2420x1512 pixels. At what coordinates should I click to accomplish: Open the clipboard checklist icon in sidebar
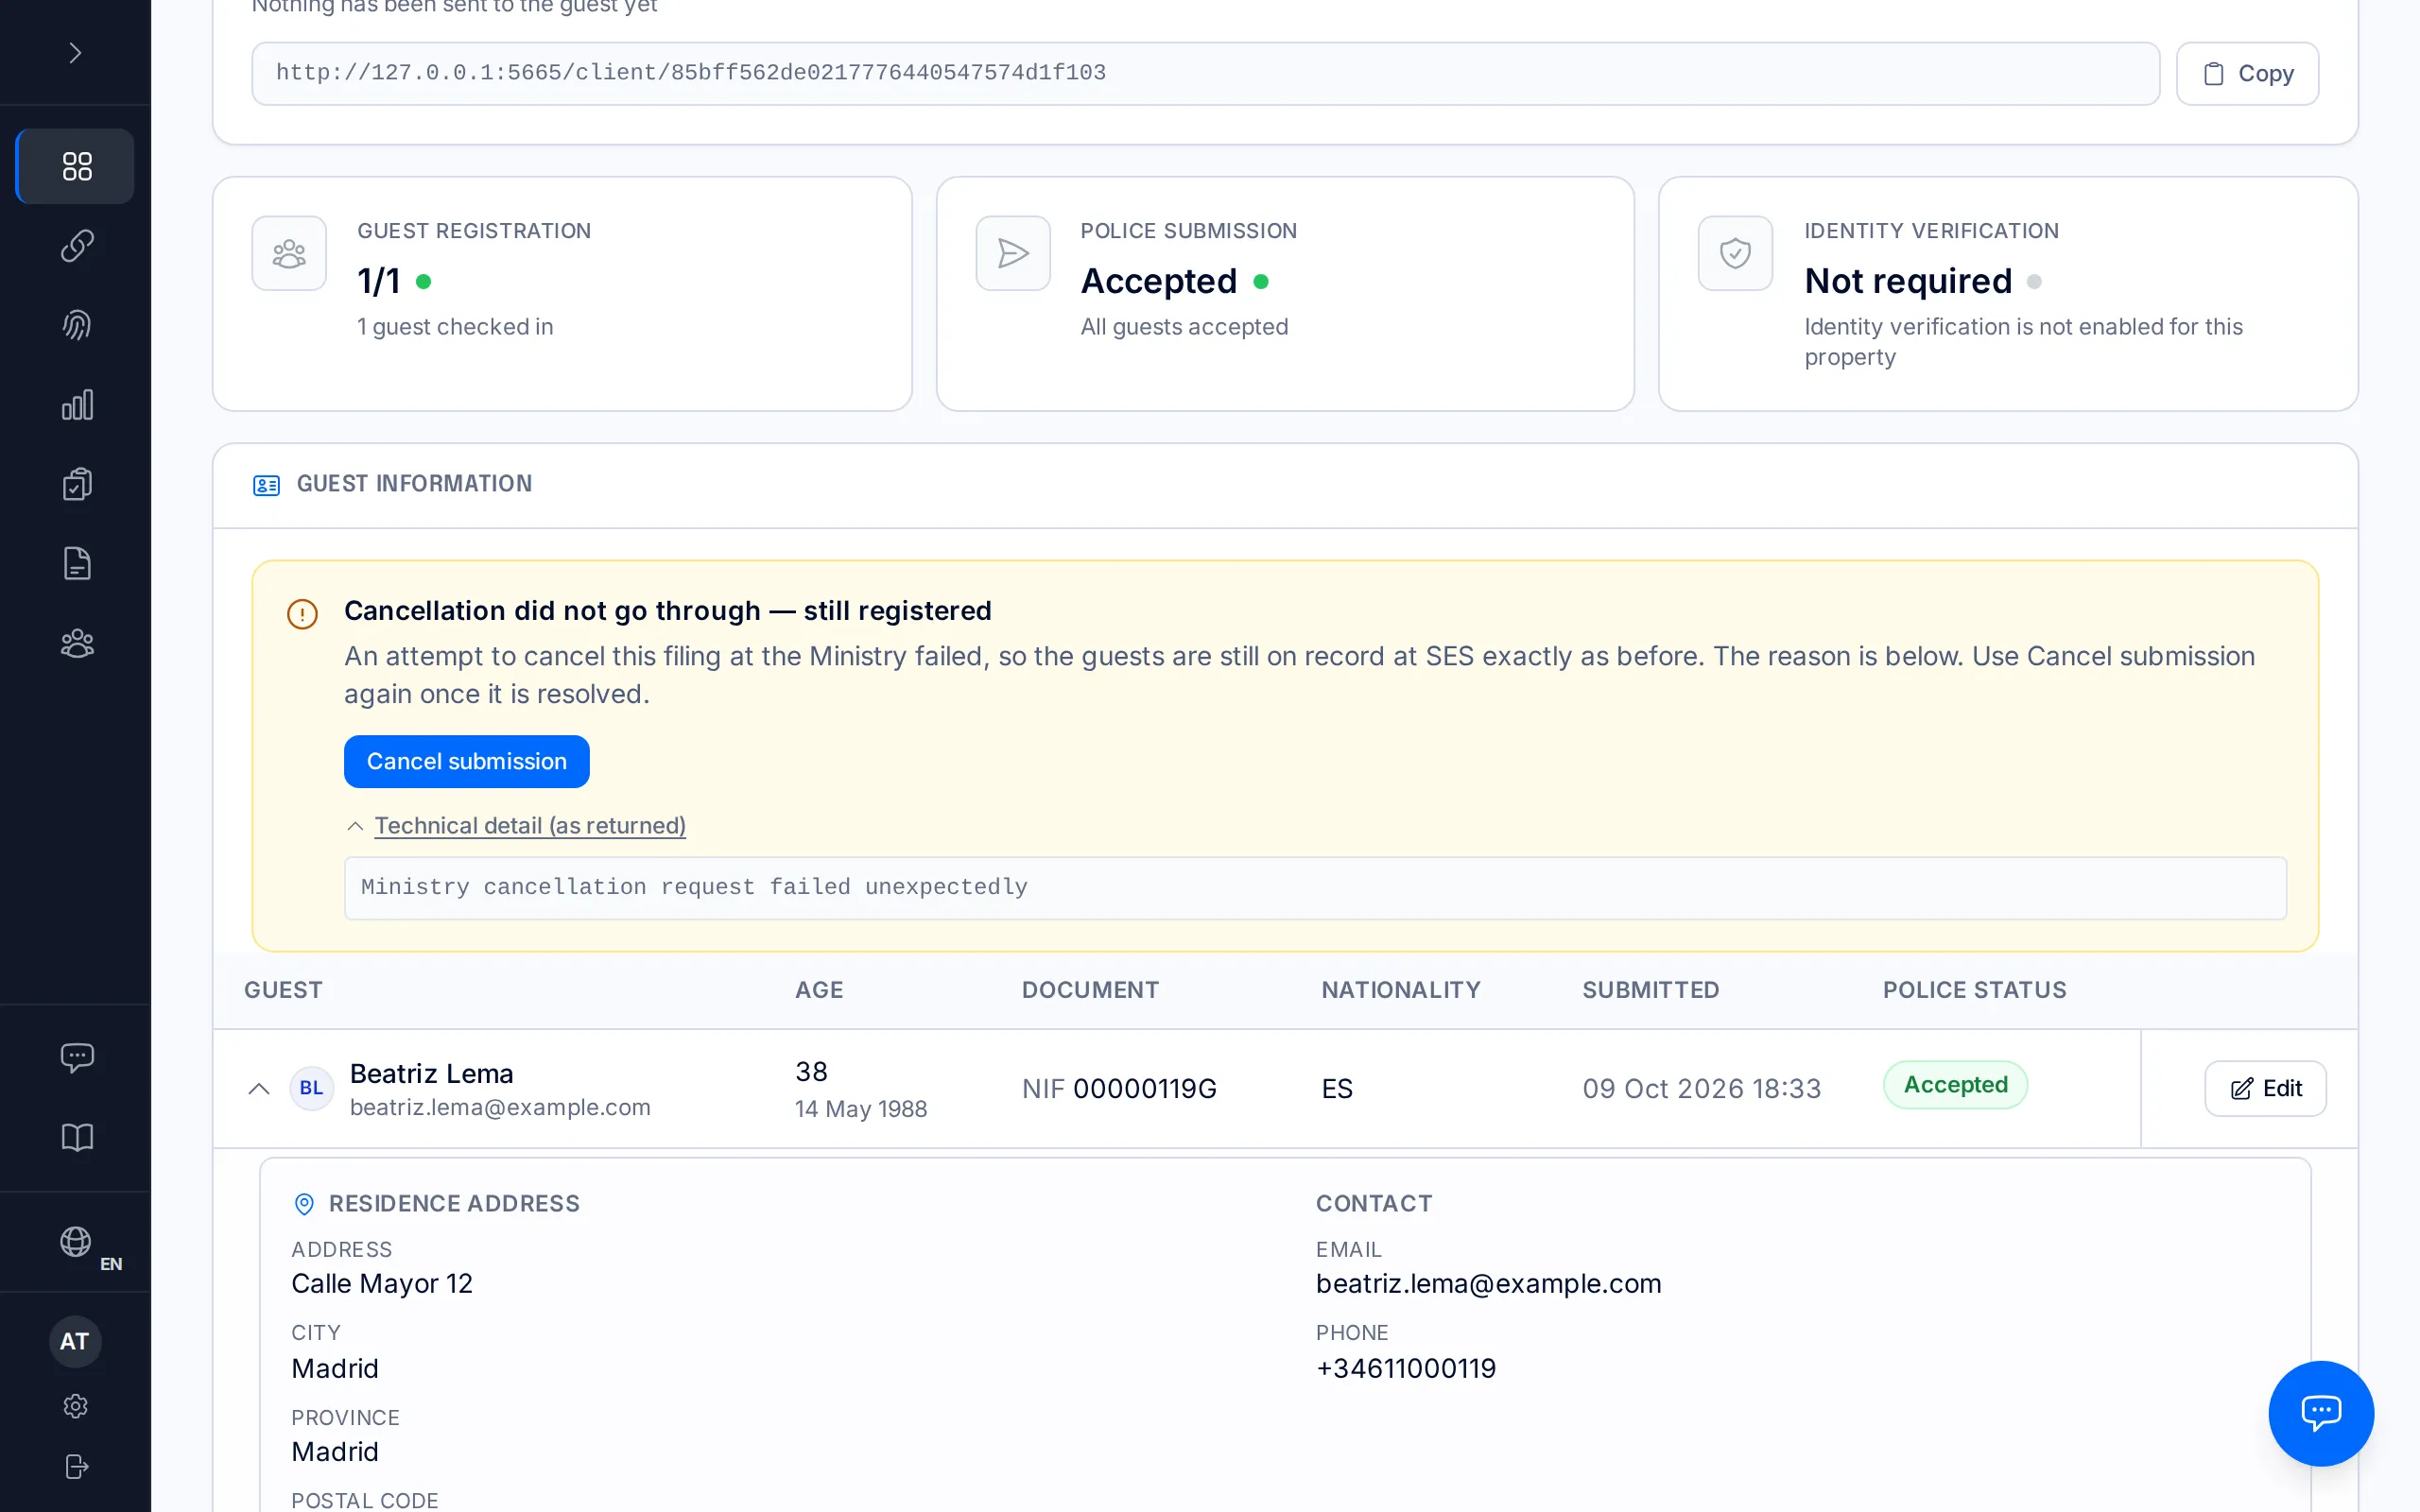[x=76, y=484]
